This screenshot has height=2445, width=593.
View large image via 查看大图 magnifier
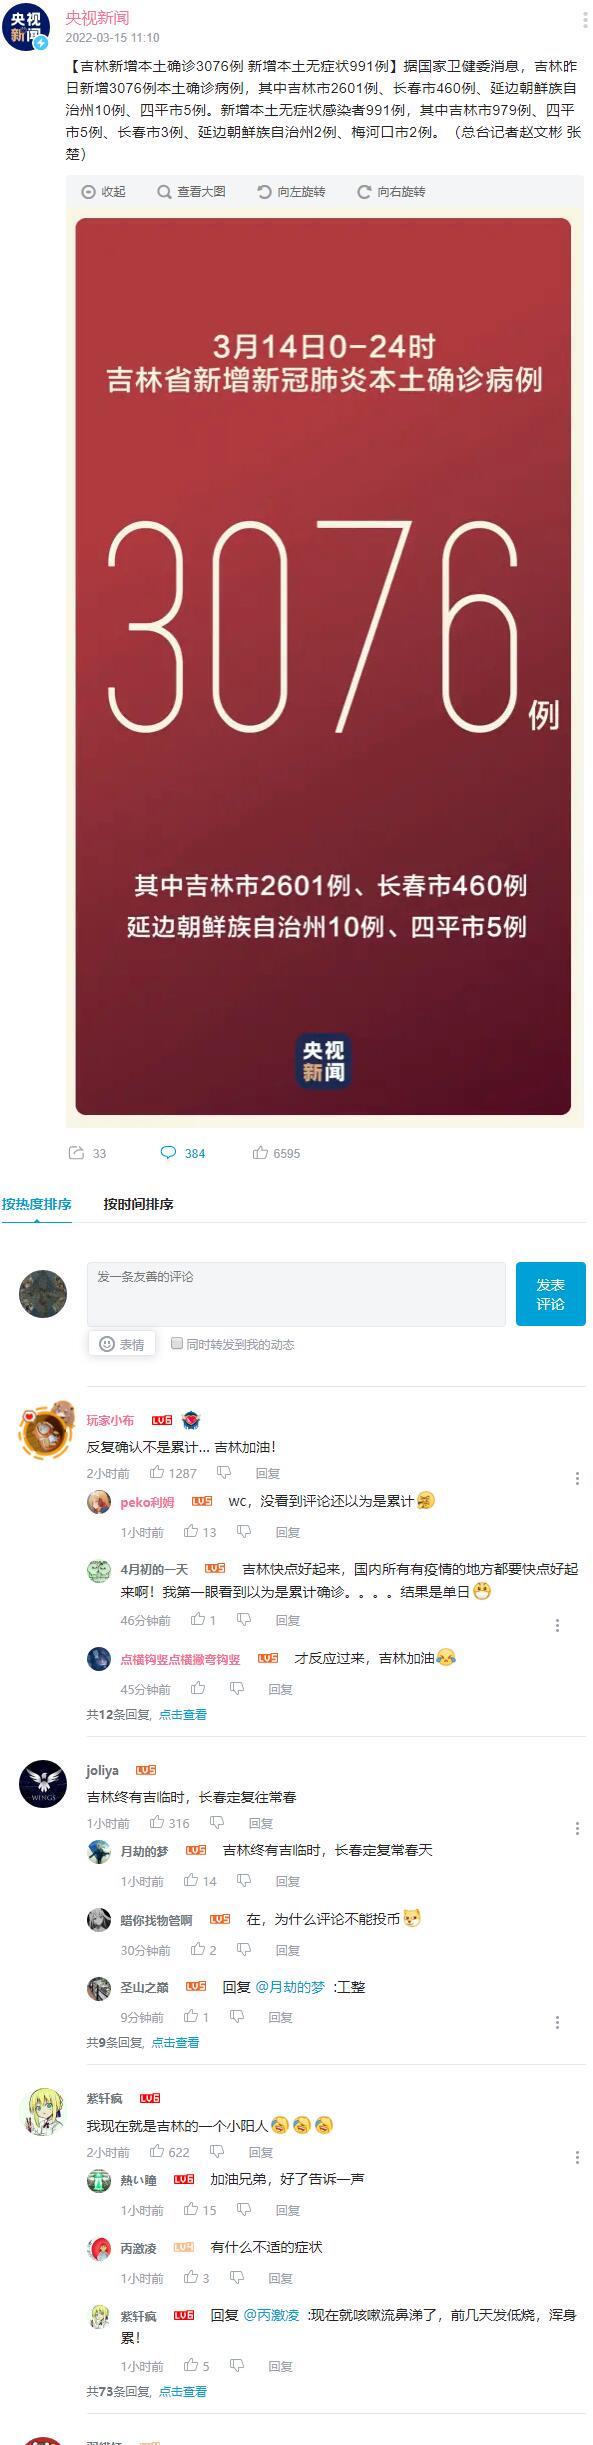191,191
